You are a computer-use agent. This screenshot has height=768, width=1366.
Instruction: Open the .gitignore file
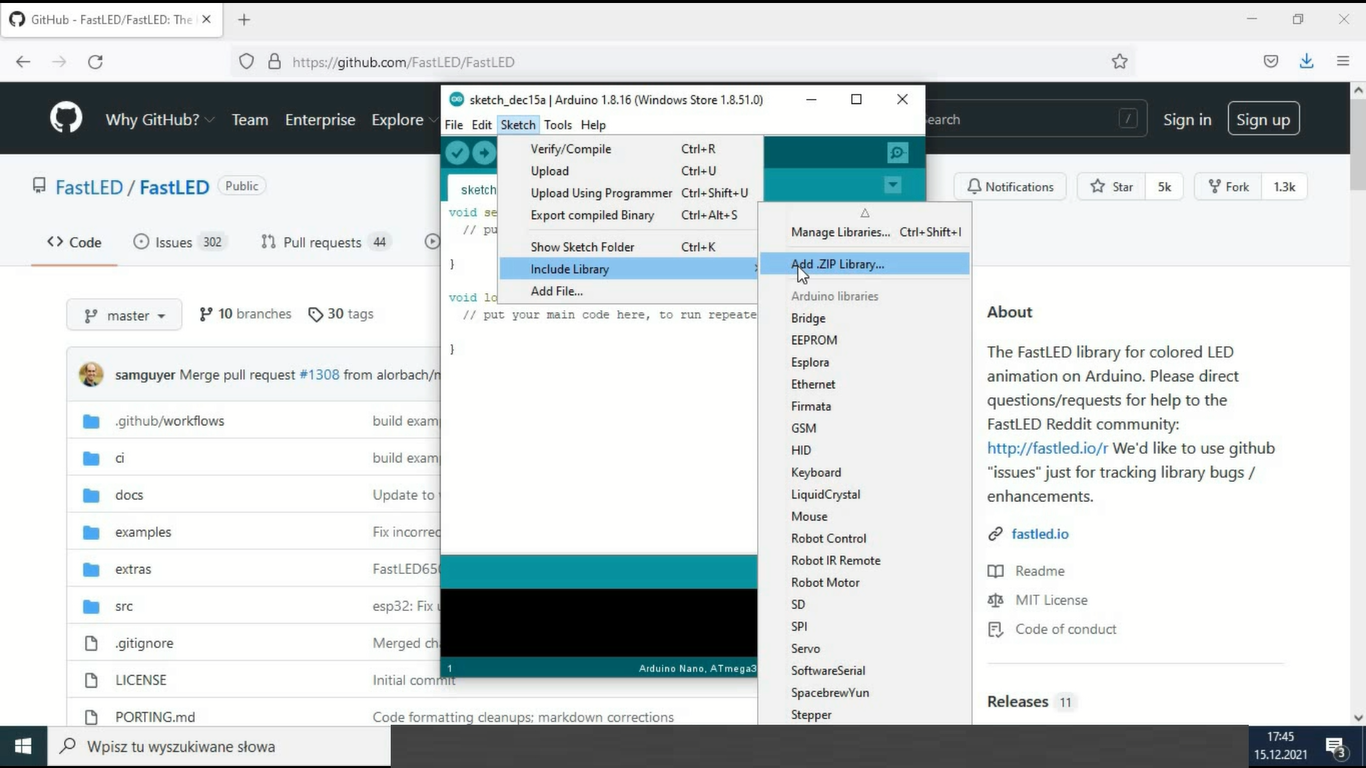point(144,643)
